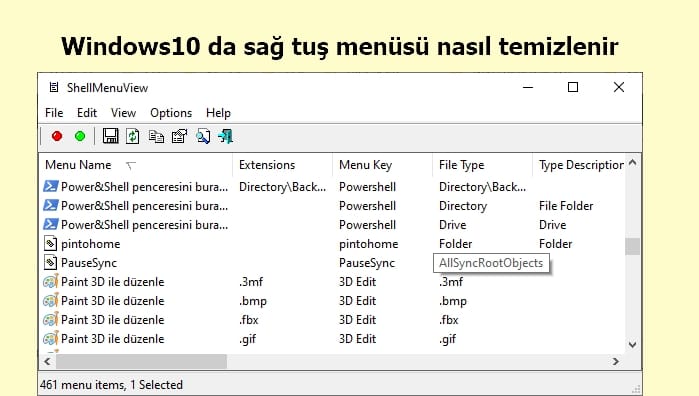Minimize the ShellMenuView window
699x396 pixels.
528,87
